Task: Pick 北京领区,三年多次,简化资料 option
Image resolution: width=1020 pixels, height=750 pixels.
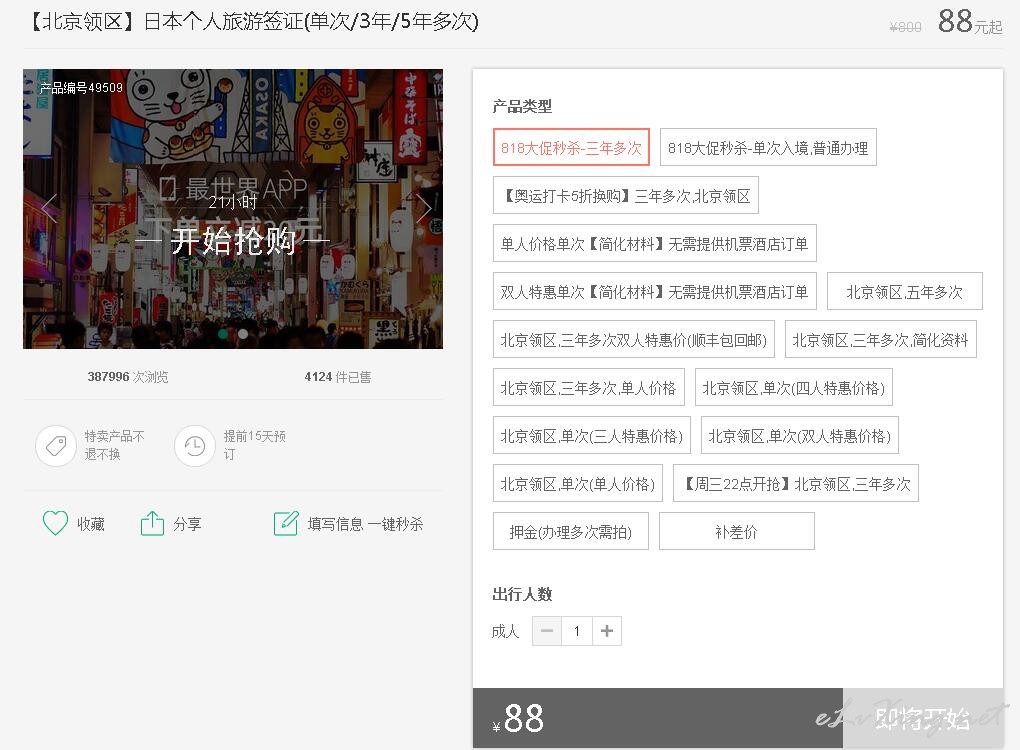Action: 881,340
